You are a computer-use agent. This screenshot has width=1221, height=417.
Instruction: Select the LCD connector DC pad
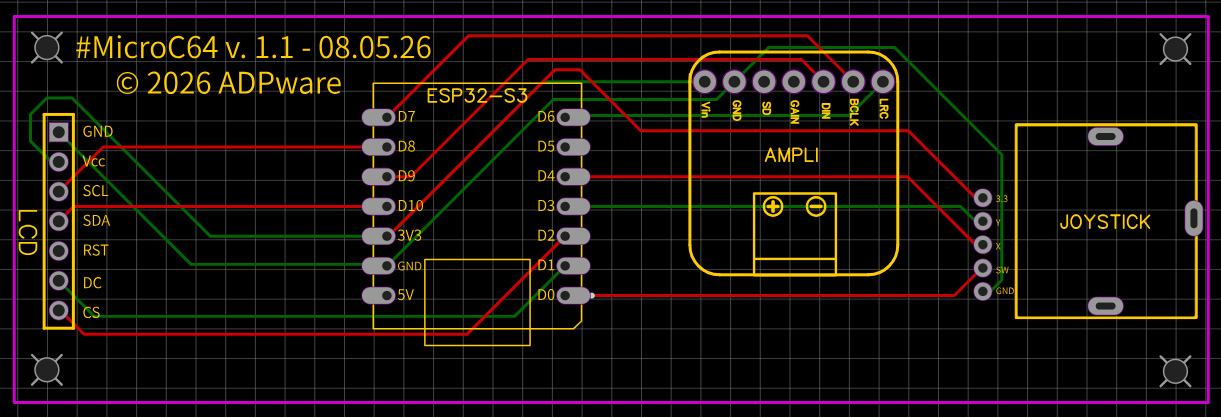[x=59, y=281]
